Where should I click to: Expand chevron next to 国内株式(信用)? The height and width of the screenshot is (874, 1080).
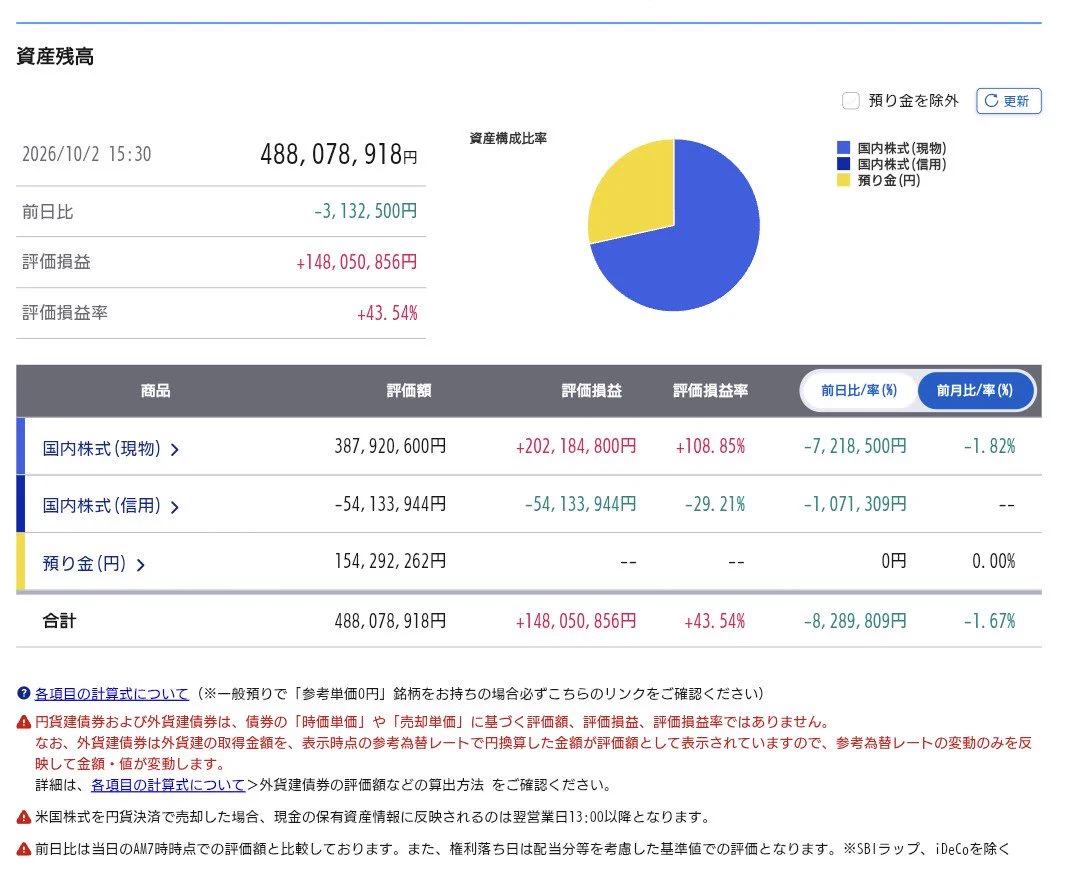click(175, 508)
